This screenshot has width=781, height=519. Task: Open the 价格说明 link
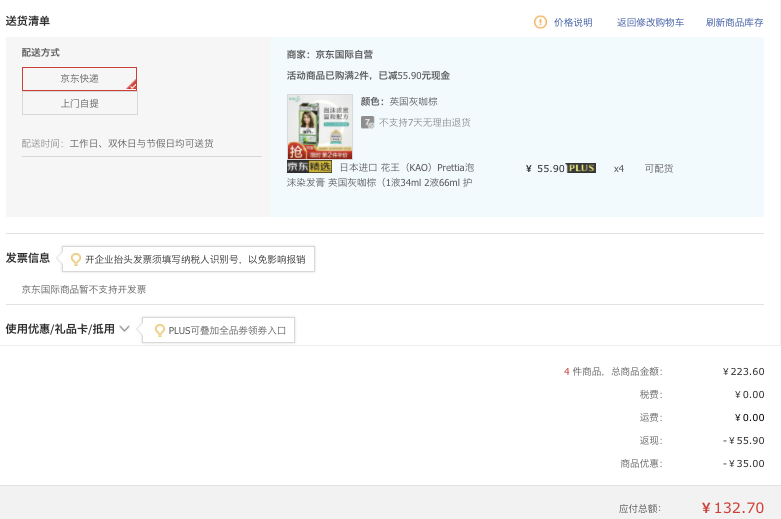pyautogui.click(x=573, y=22)
